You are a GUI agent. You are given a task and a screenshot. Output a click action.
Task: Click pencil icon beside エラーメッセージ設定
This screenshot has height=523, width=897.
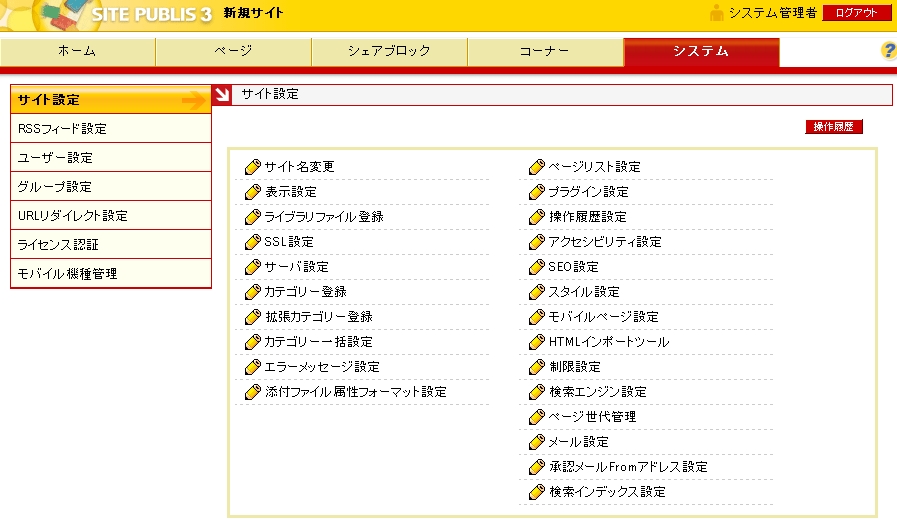coord(253,367)
